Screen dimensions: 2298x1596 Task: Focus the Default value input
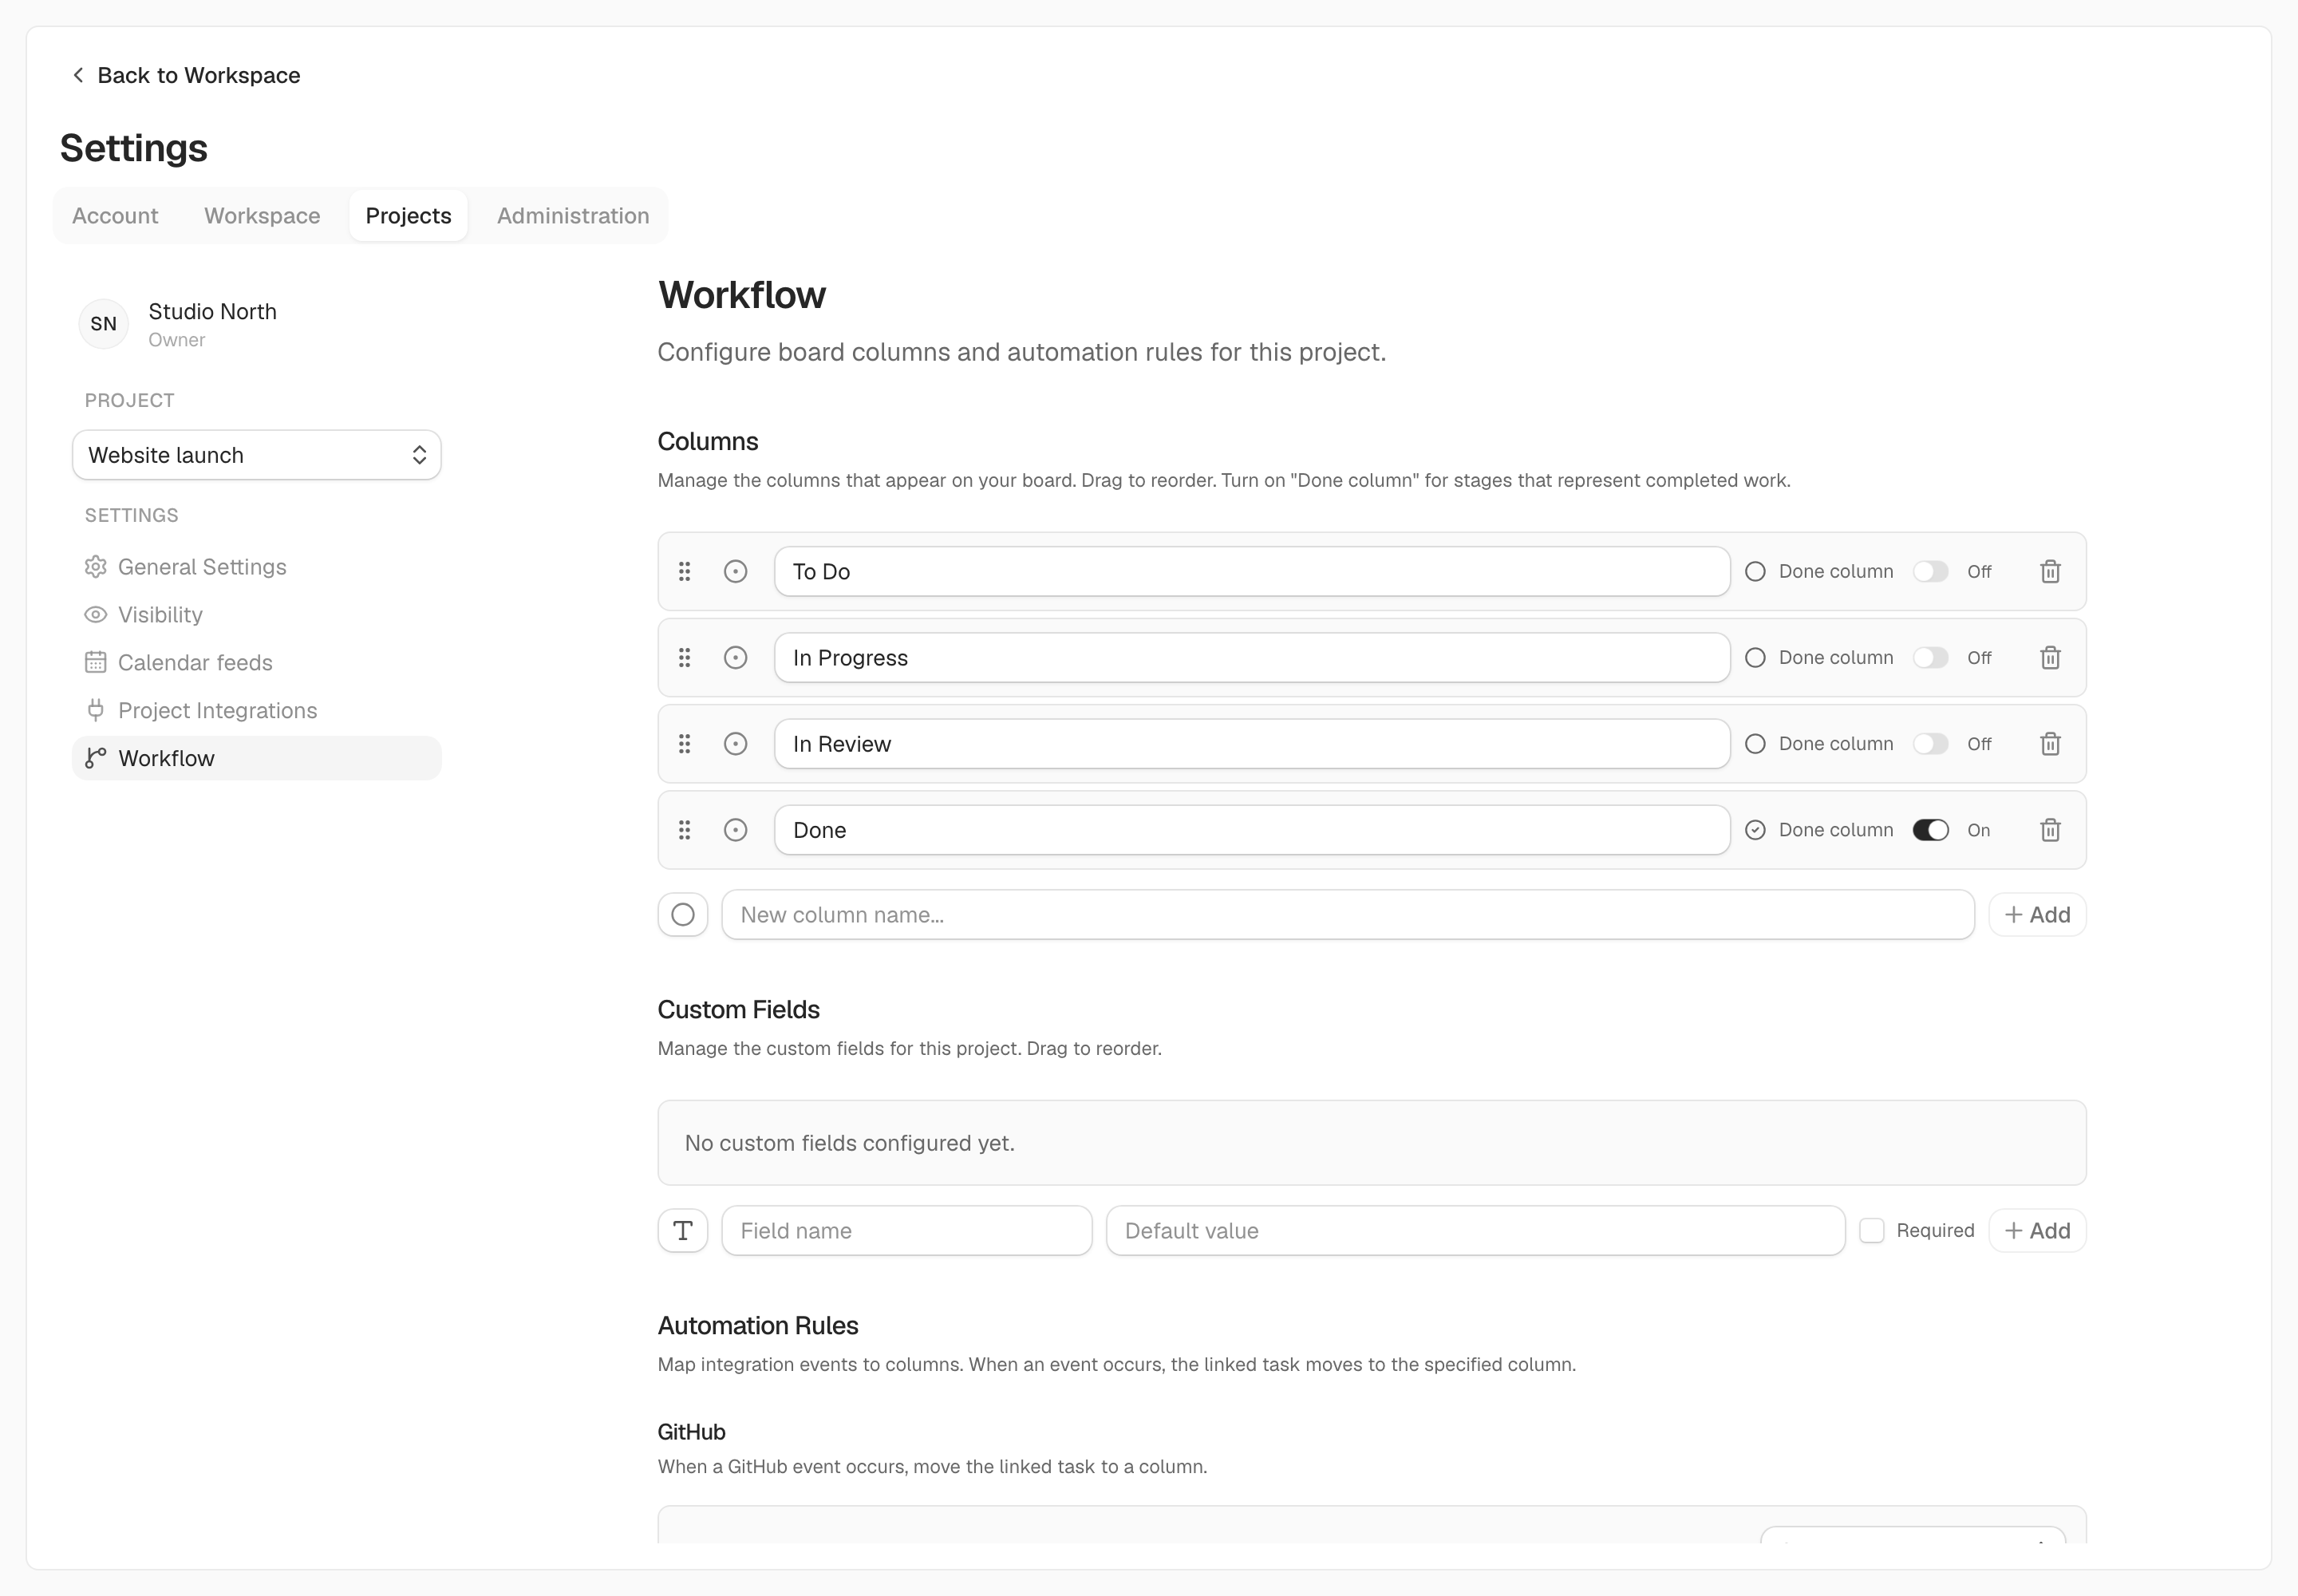(x=1475, y=1230)
